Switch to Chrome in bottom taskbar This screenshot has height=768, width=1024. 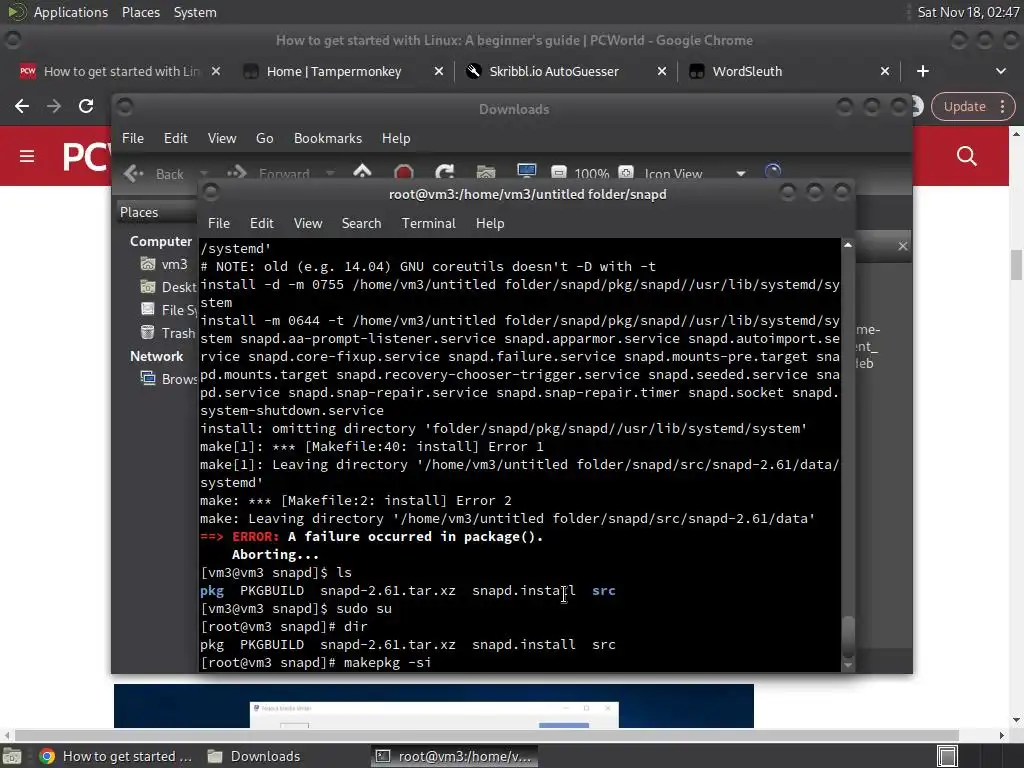pos(116,756)
